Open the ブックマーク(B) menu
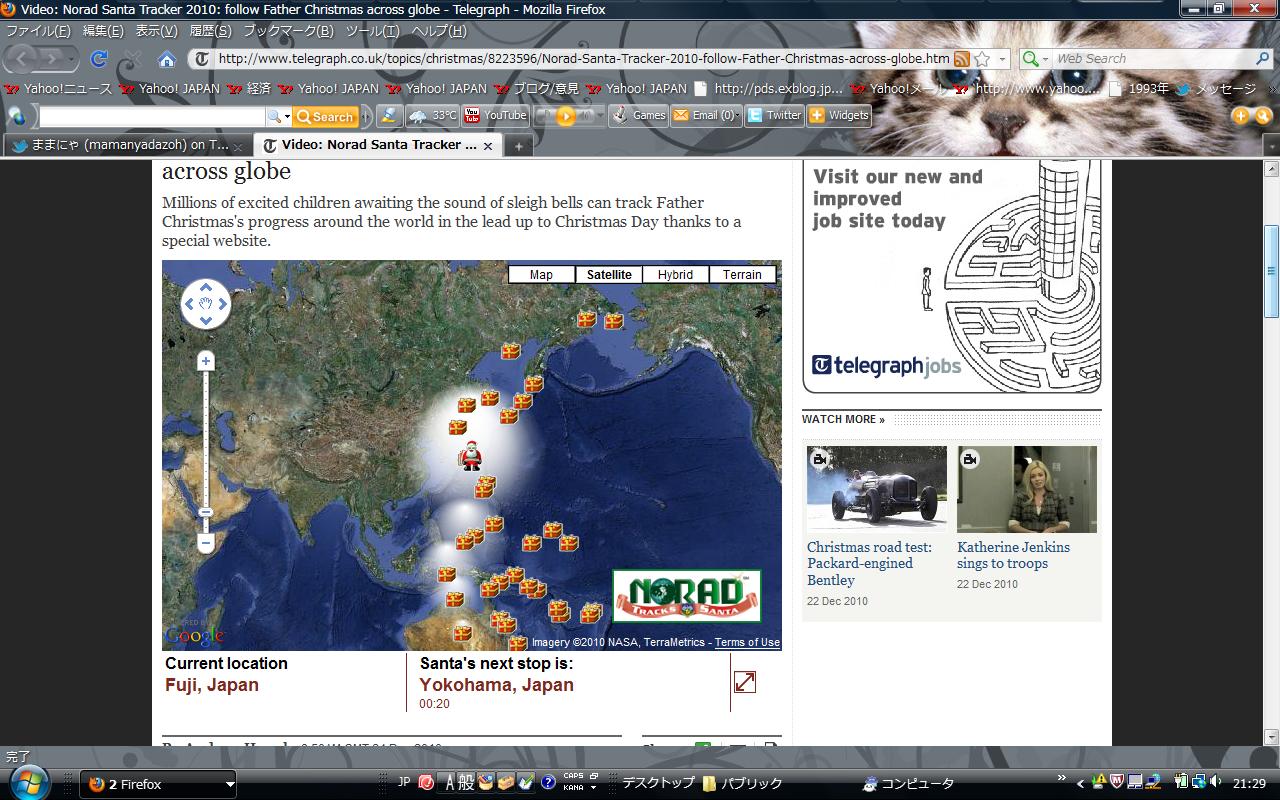 [x=288, y=31]
